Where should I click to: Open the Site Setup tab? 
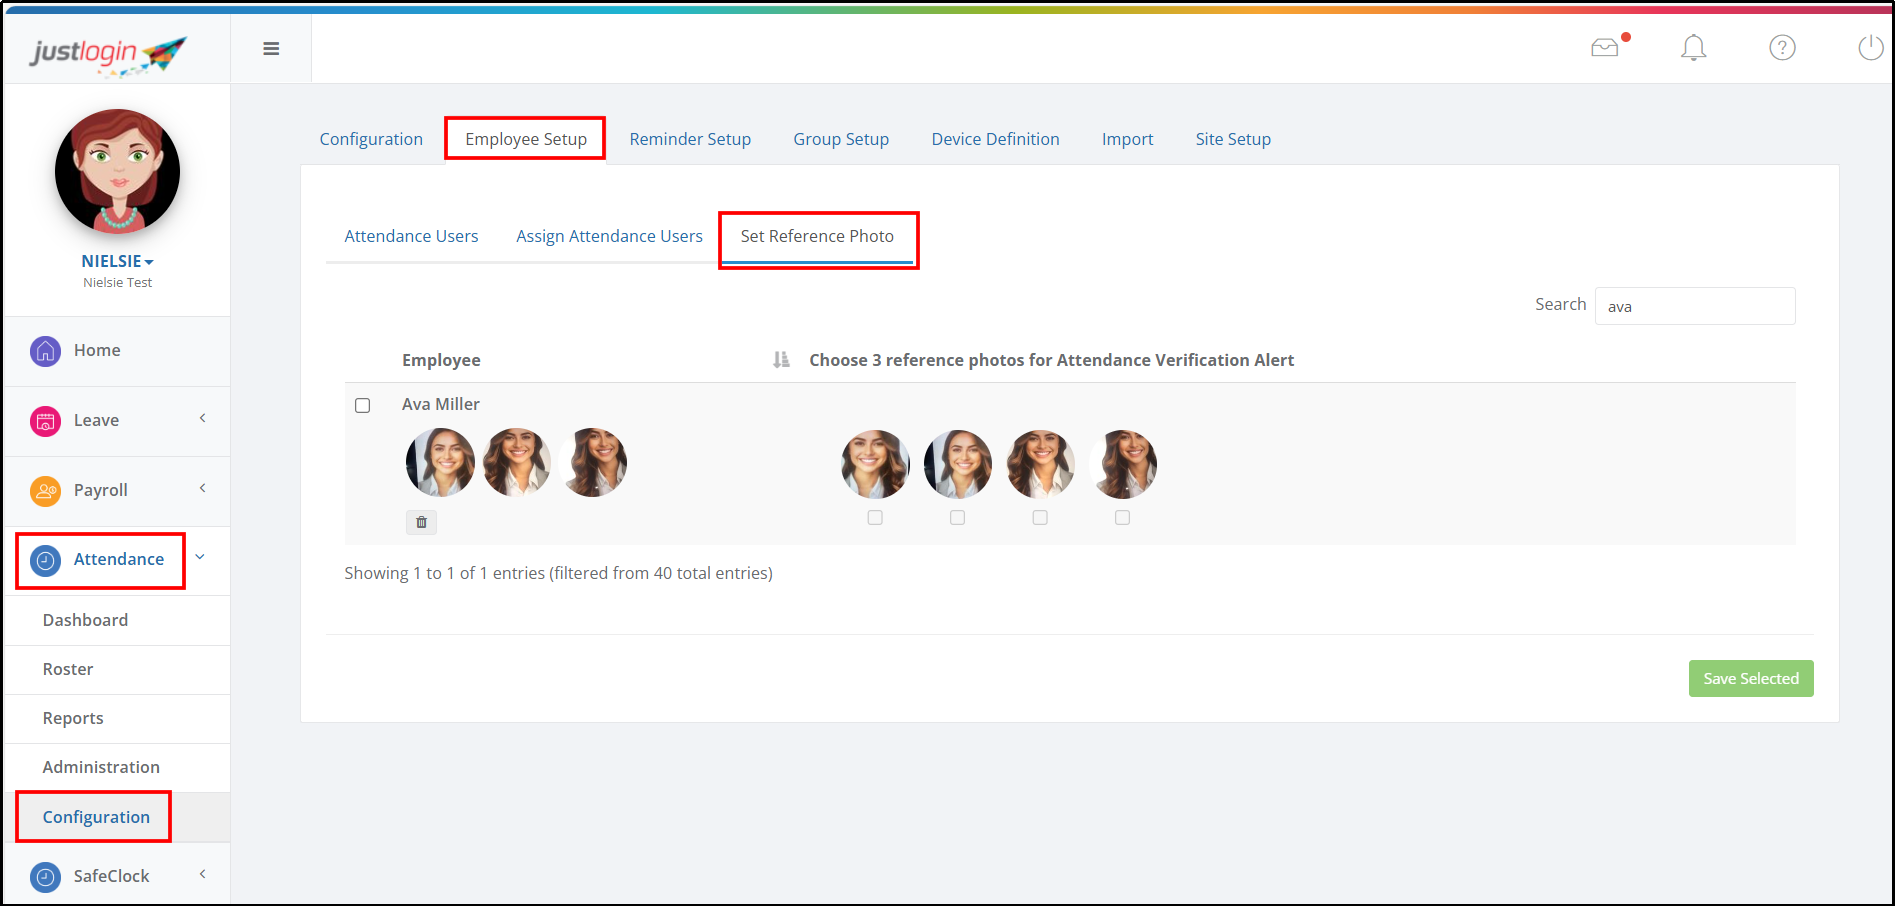(1233, 139)
